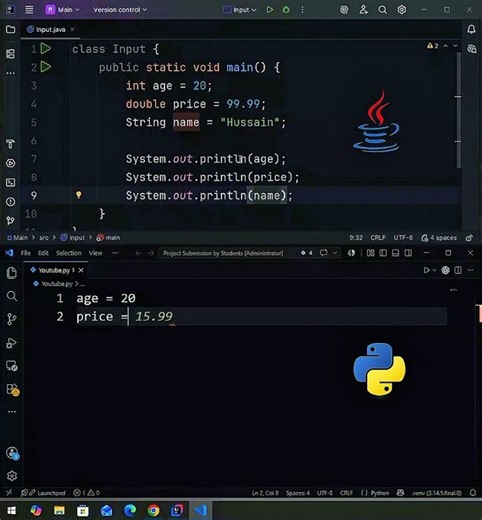
Task: Click the yellow lightbulb quick-fix on line 9
Action: pos(79,195)
